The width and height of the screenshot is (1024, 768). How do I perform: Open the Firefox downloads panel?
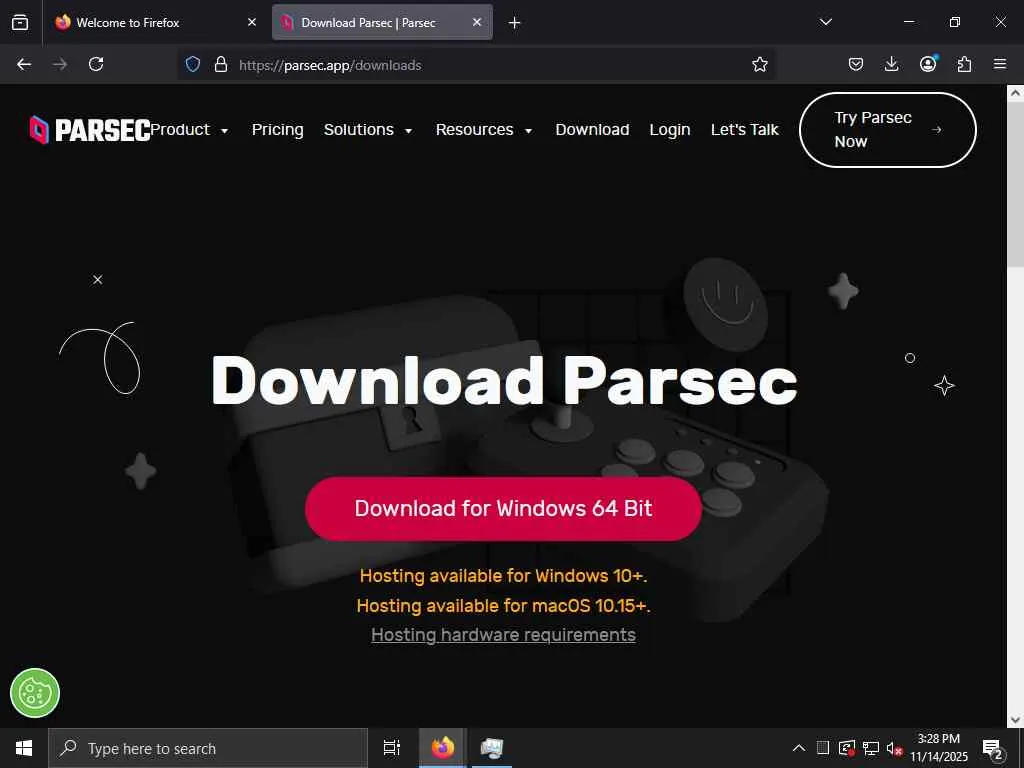point(891,64)
